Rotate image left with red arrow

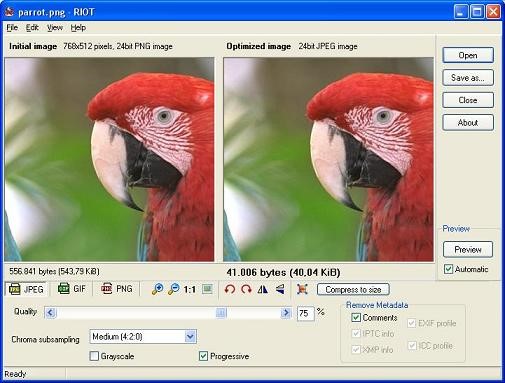[230, 289]
